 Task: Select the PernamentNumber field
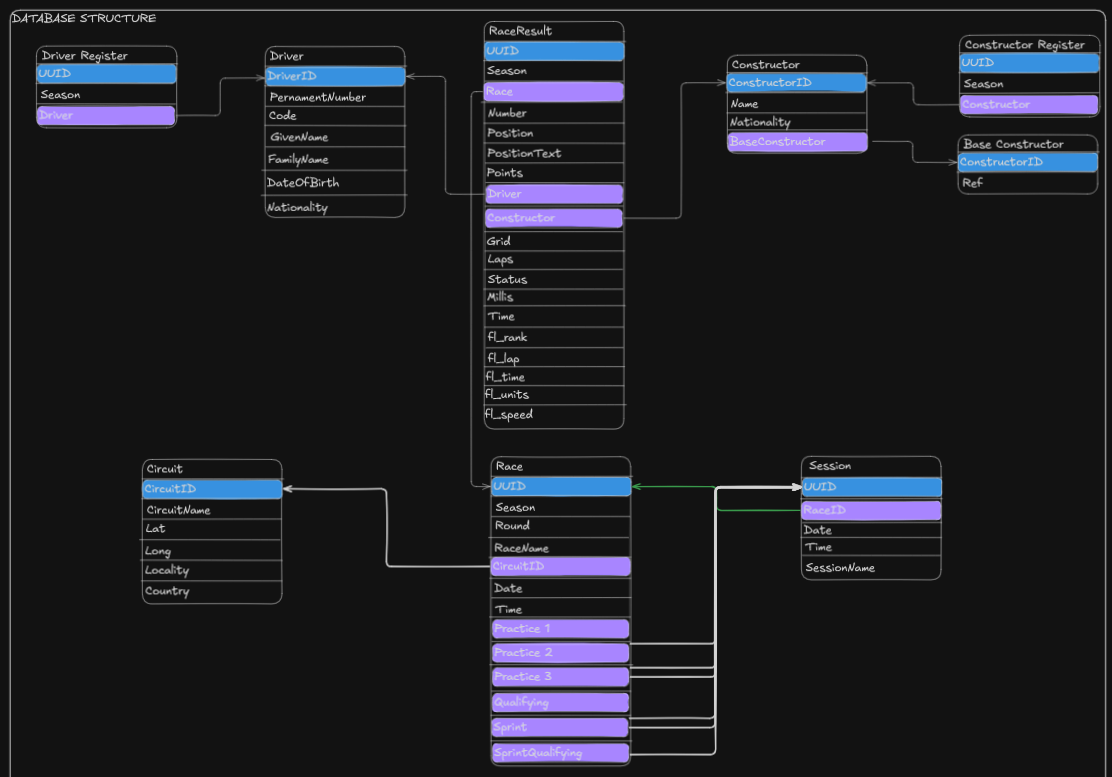[335, 96]
